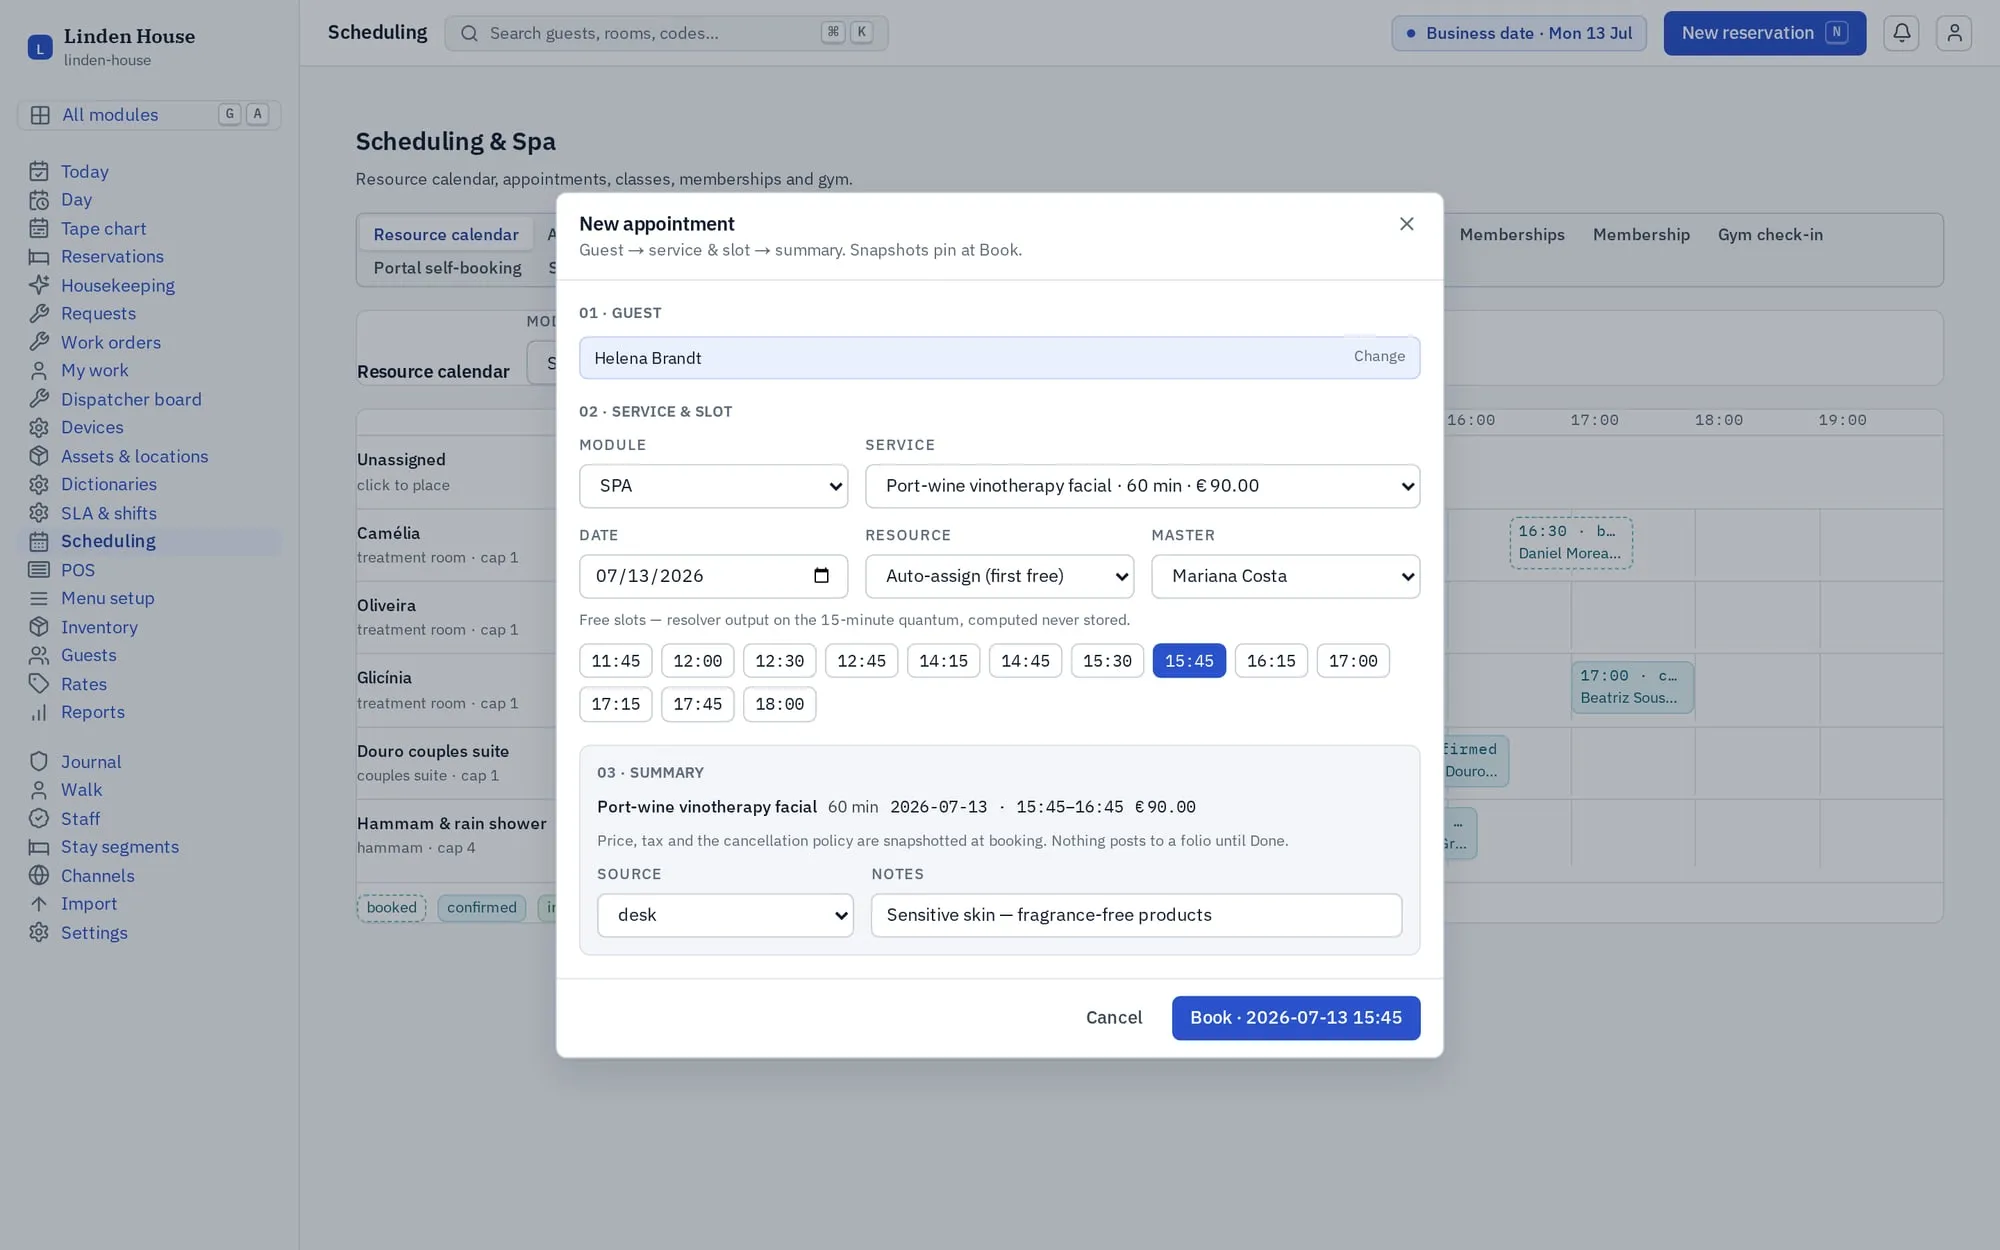Switch to the Gym check-in tab

click(x=1770, y=235)
